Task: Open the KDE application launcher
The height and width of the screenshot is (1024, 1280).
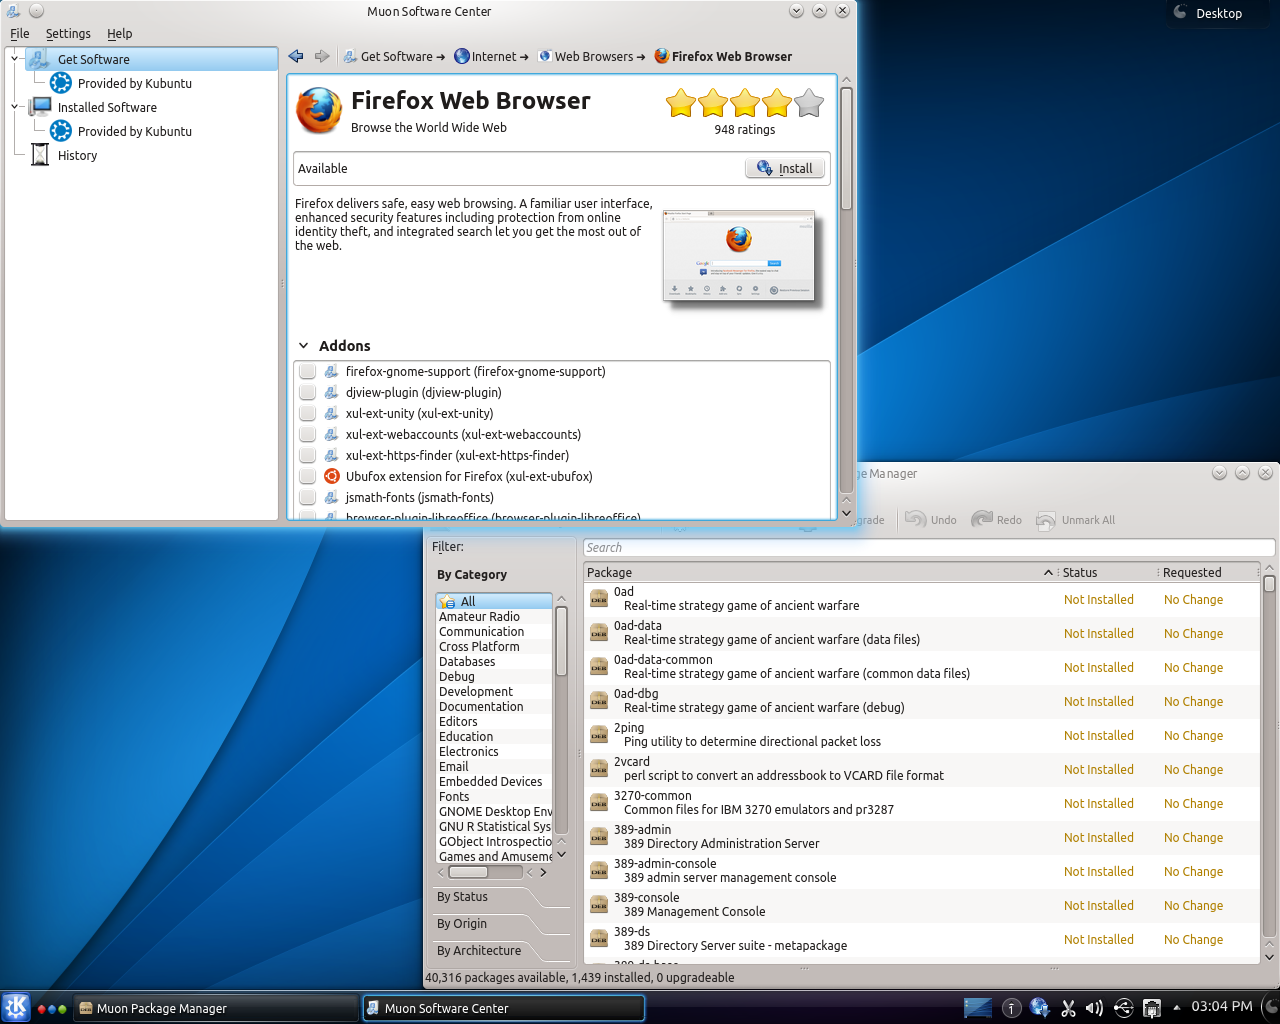Action: (x=16, y=1007)
